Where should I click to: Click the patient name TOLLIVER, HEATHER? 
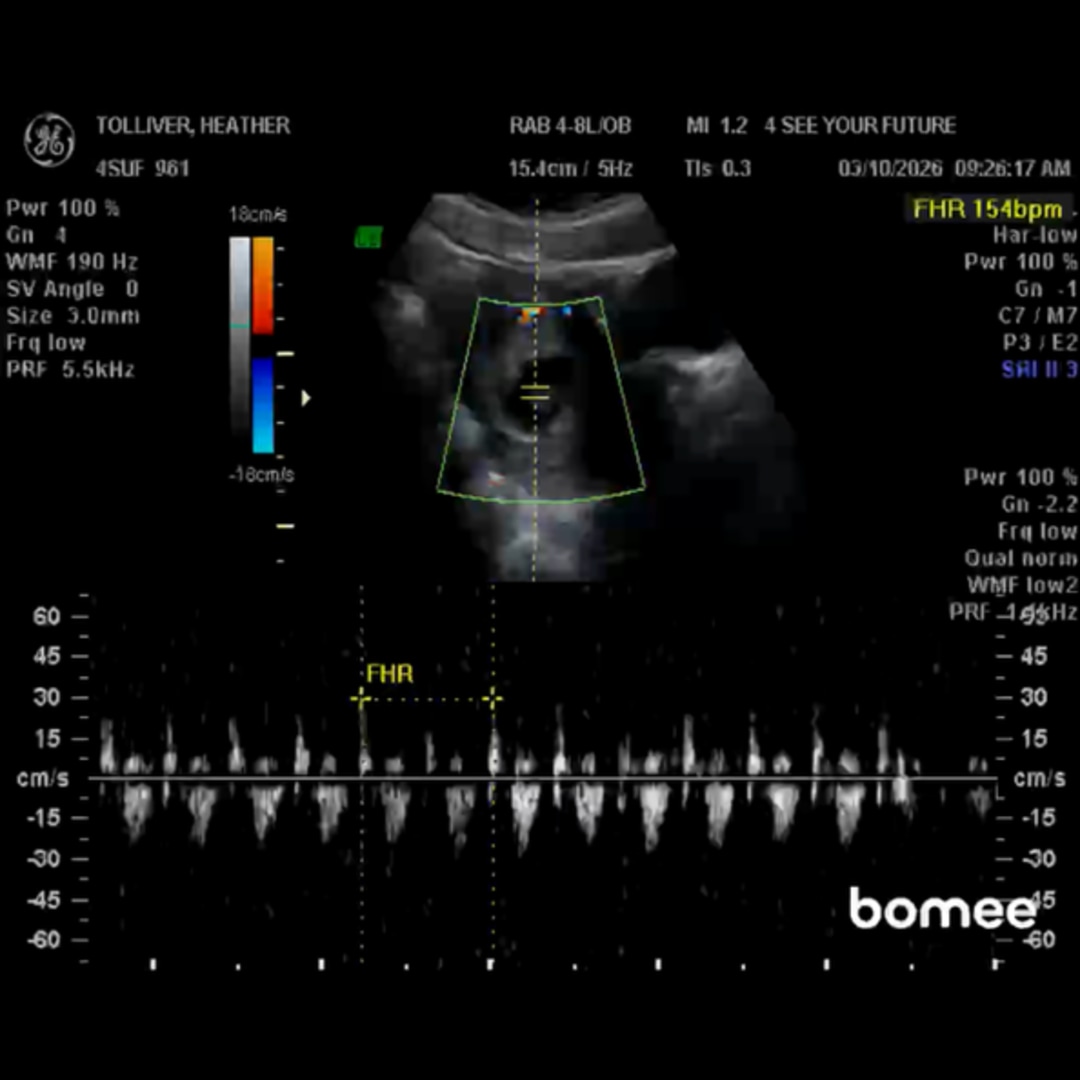click(193, 126)
